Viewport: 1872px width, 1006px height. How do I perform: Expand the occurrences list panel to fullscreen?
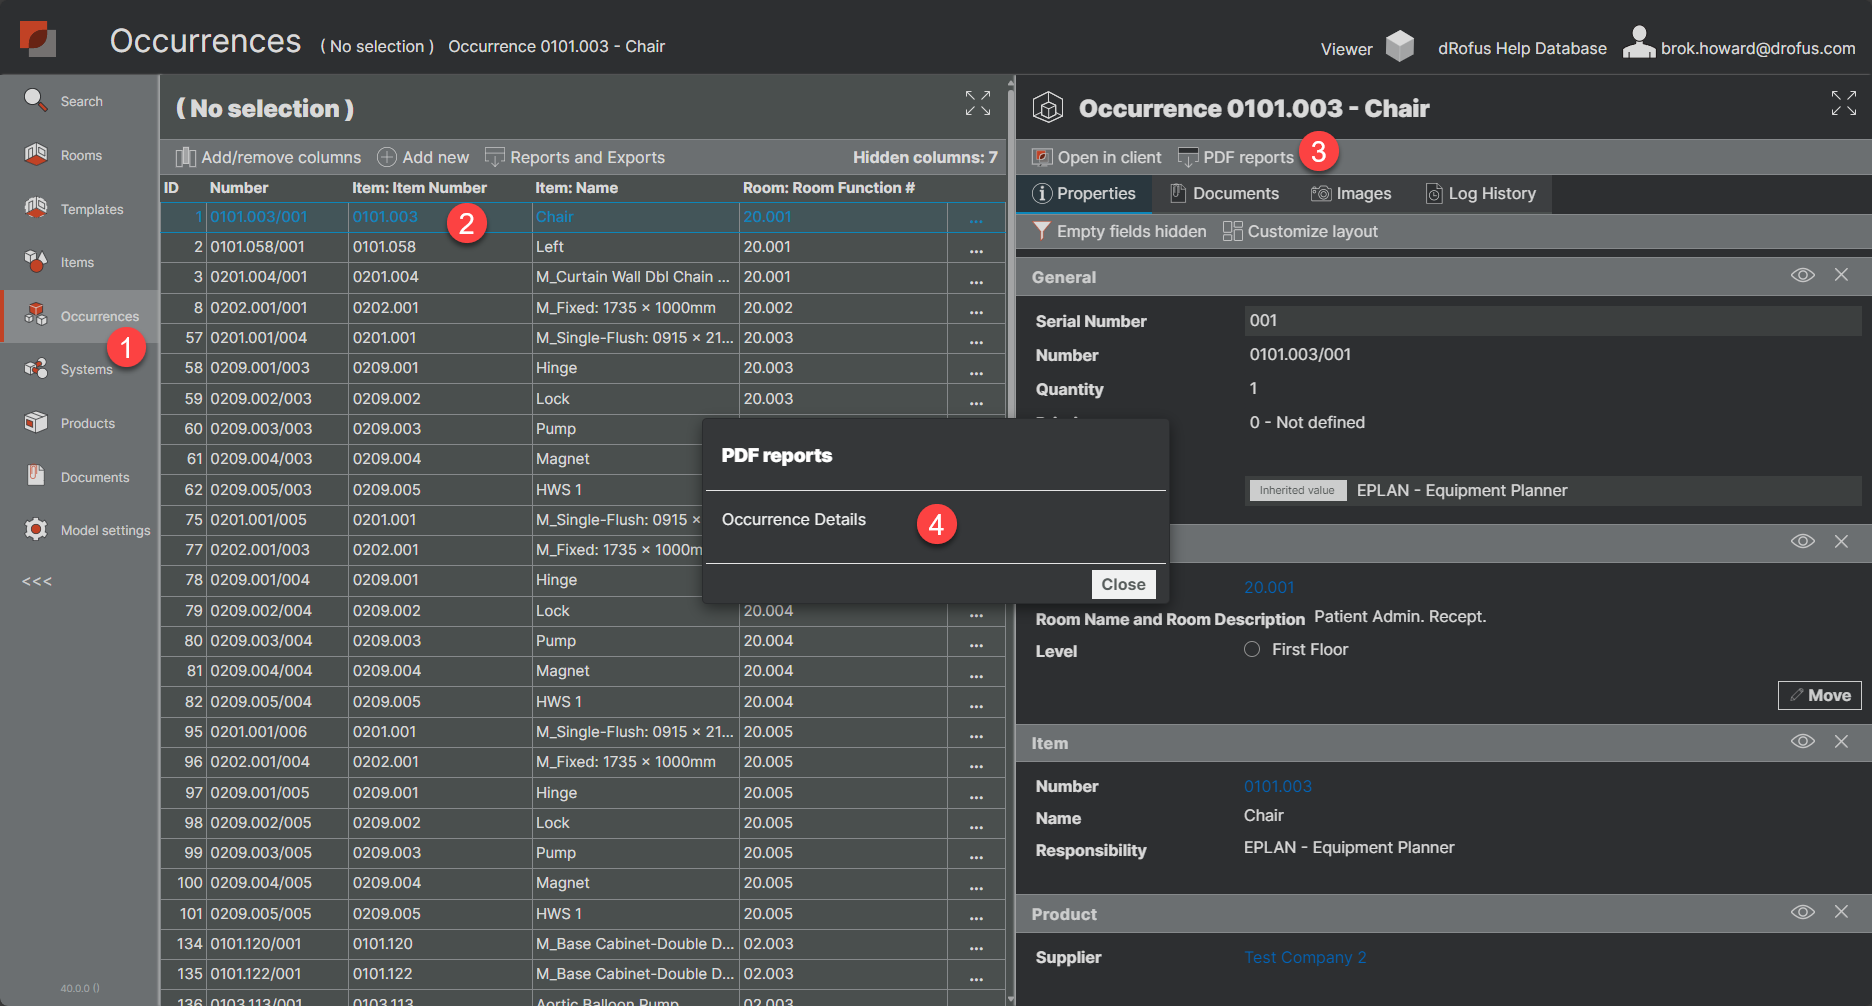[977, 103]
